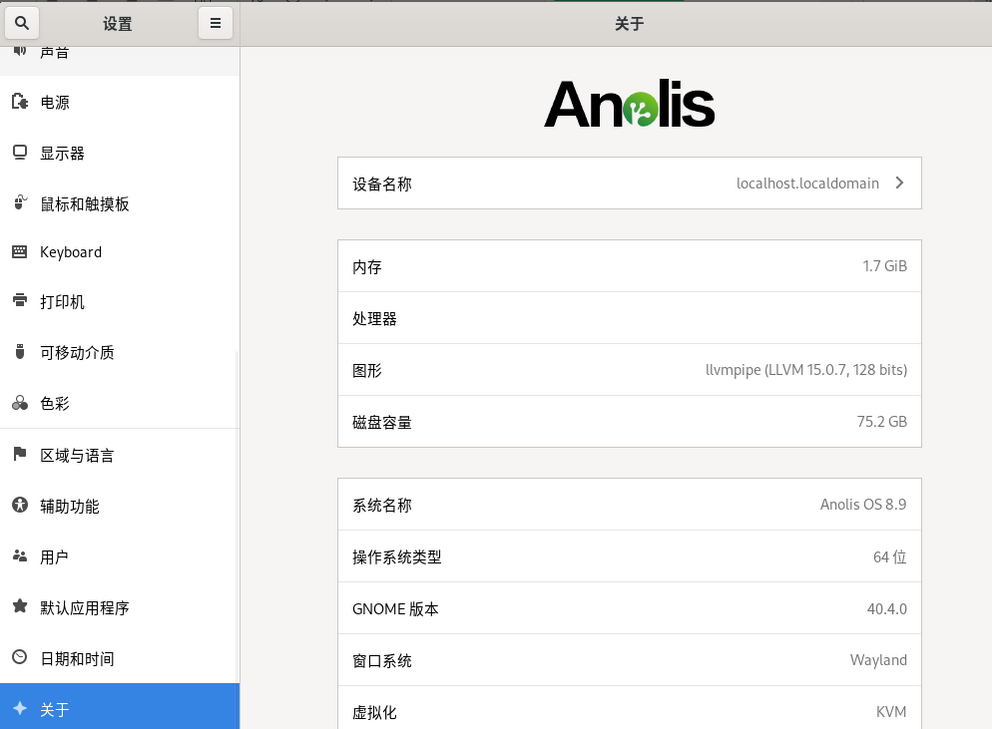
Task: Click the search magnifier icon in header
Action: pyautogui.click(x=22, y=23)
